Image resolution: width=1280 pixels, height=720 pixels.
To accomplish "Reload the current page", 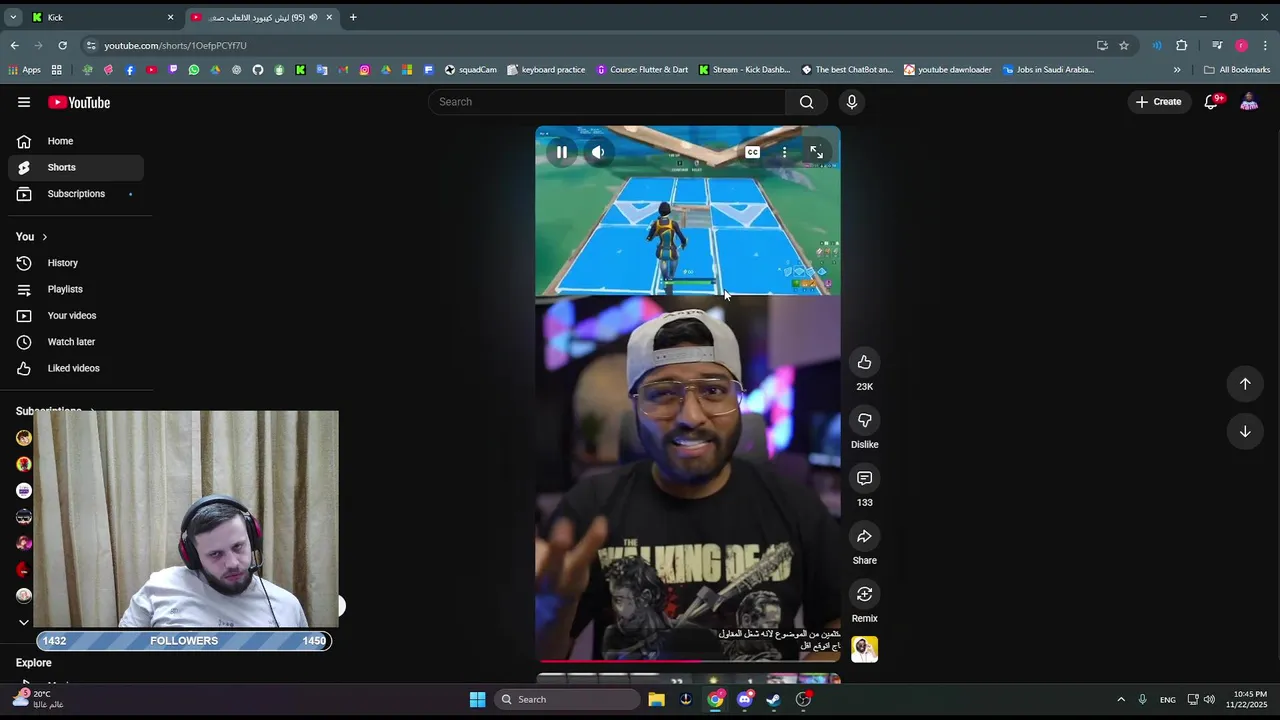I will point(62,45).
